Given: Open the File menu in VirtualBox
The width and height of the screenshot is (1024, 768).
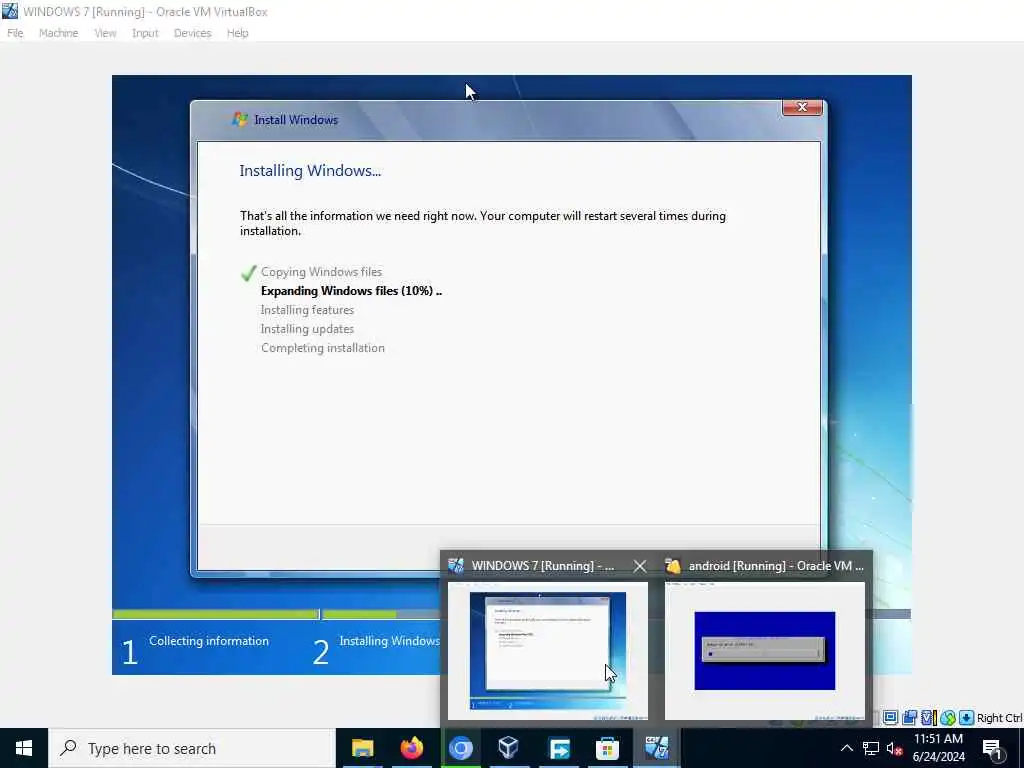Looking at the screenshot, I should tap(15, 33).
